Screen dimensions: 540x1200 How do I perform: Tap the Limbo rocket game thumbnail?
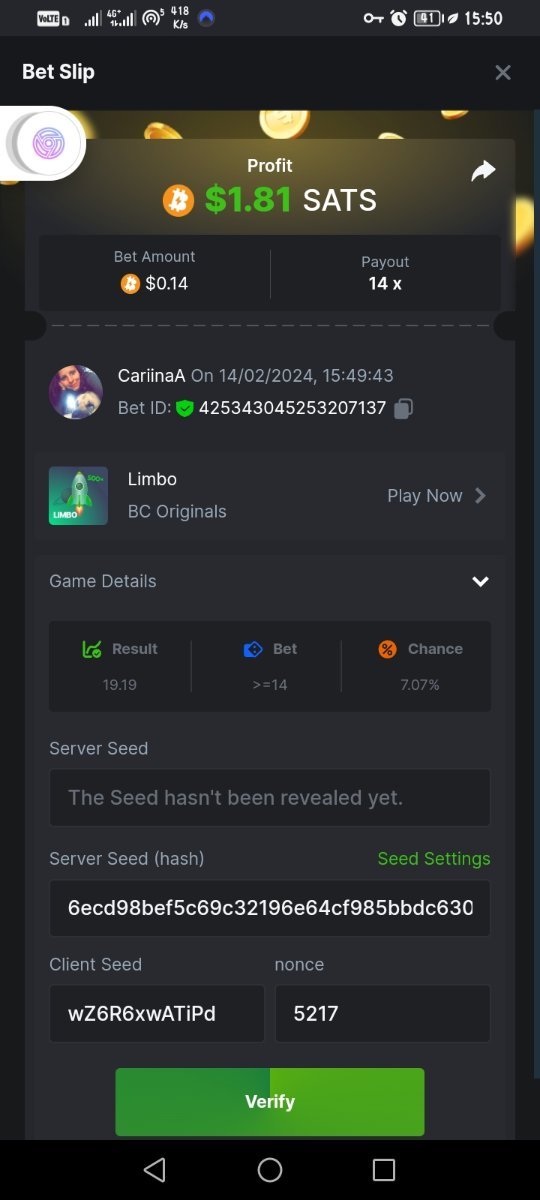pos(78,495)
